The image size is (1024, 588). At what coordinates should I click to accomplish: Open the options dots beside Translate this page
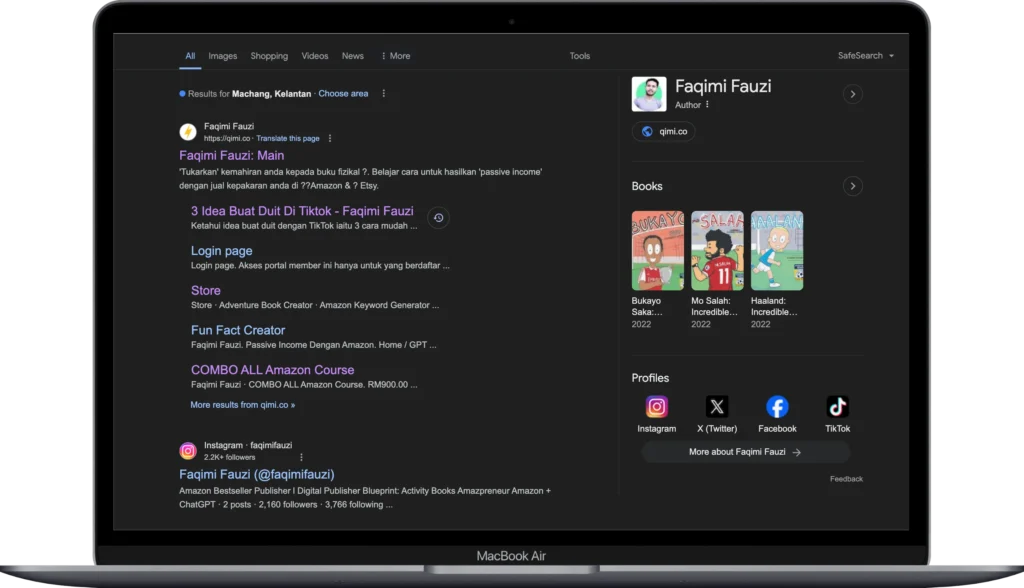coord(330,139)
